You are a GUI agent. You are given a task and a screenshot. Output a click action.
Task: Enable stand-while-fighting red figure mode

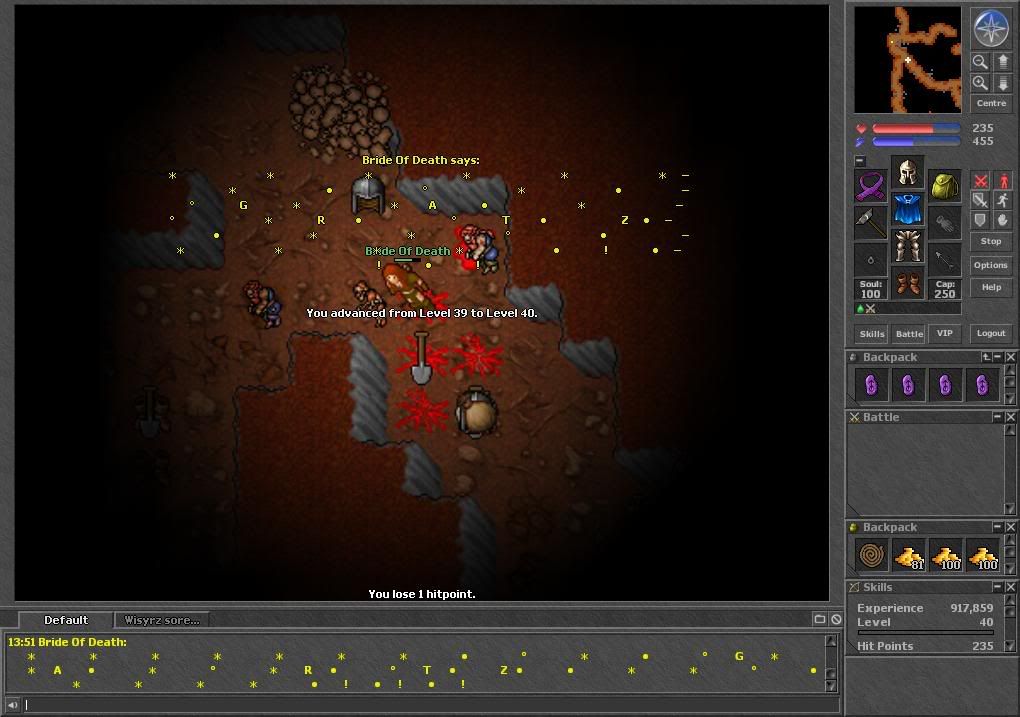pyautogui.click(x=1002, y=180)
